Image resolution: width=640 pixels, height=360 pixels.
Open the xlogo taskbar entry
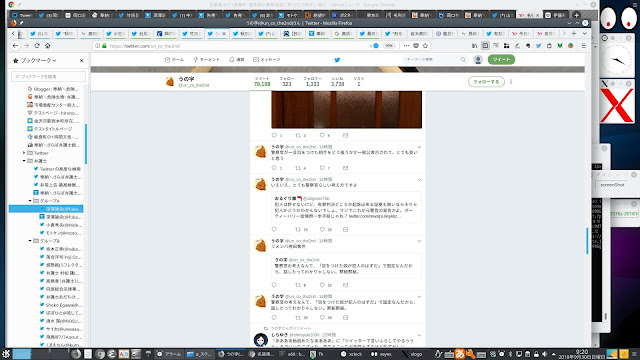pyautogui.click(x=412, y=354)
